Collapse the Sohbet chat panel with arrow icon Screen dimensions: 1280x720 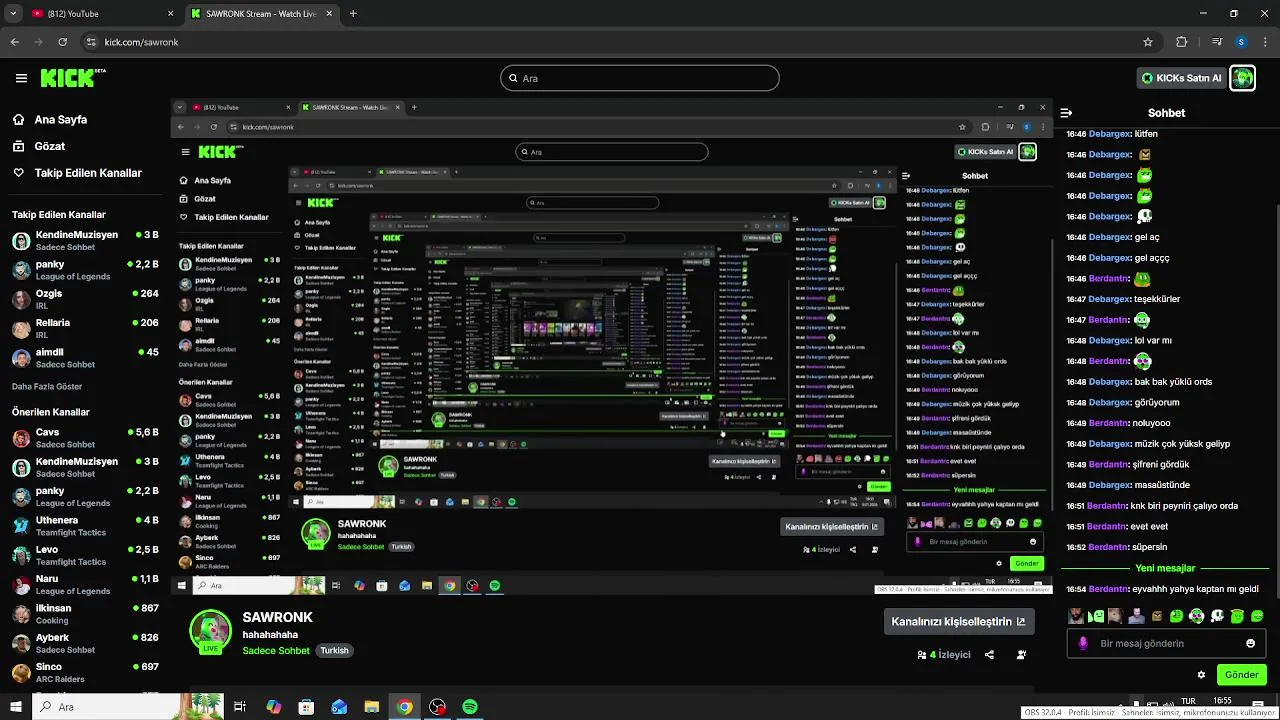point(1066,113)
